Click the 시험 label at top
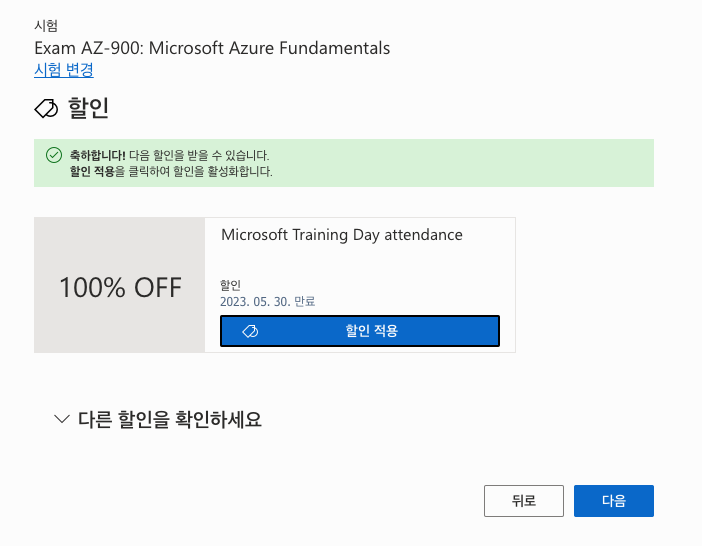 (x=46, y=26)
